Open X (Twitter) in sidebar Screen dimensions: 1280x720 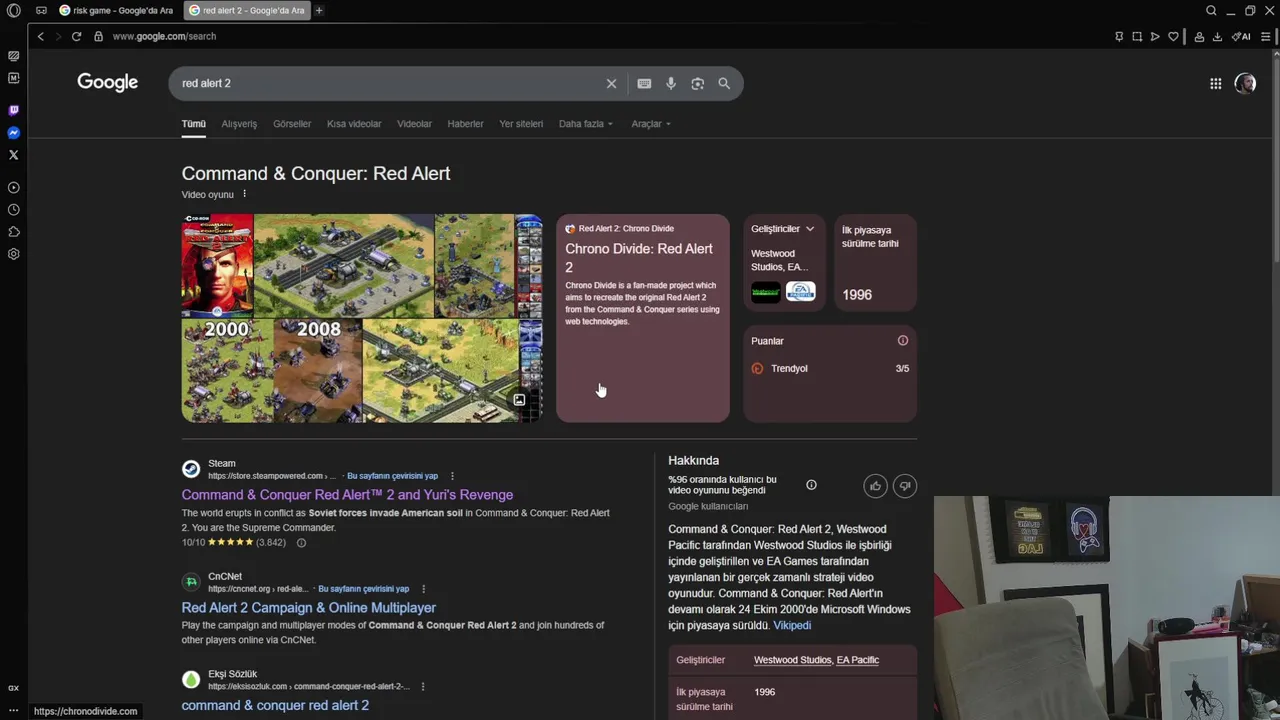click(14, 155)
